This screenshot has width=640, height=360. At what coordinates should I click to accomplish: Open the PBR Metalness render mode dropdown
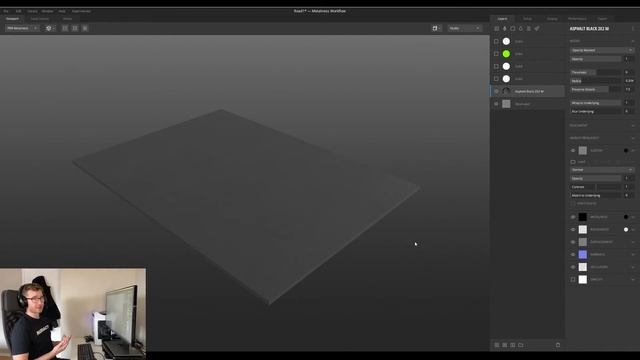point(22,28)
